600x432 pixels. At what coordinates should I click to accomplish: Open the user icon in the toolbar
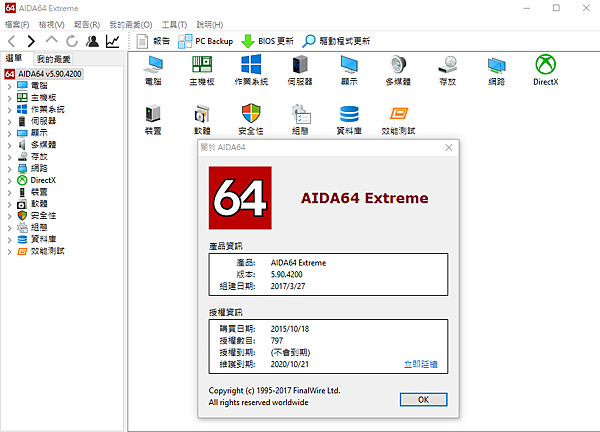pyautogui.click(x=92, y=41)
